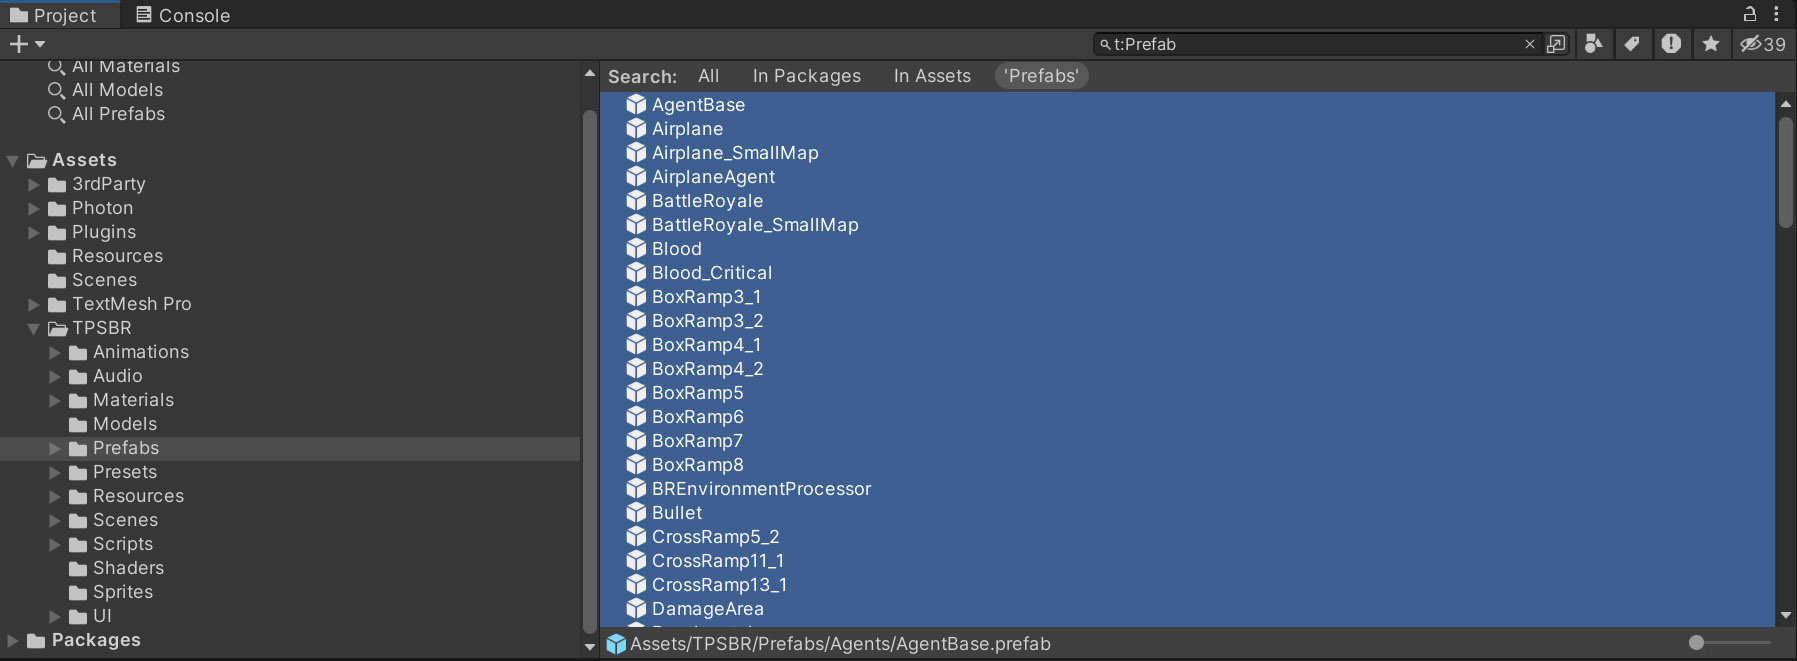The image size is (1797, 661).
Task: Expand the Animations folder arrow
Action: coord(55,352)
